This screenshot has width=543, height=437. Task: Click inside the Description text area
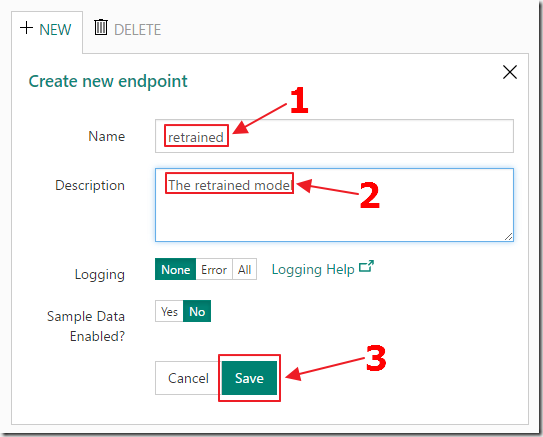pos(334,205)
